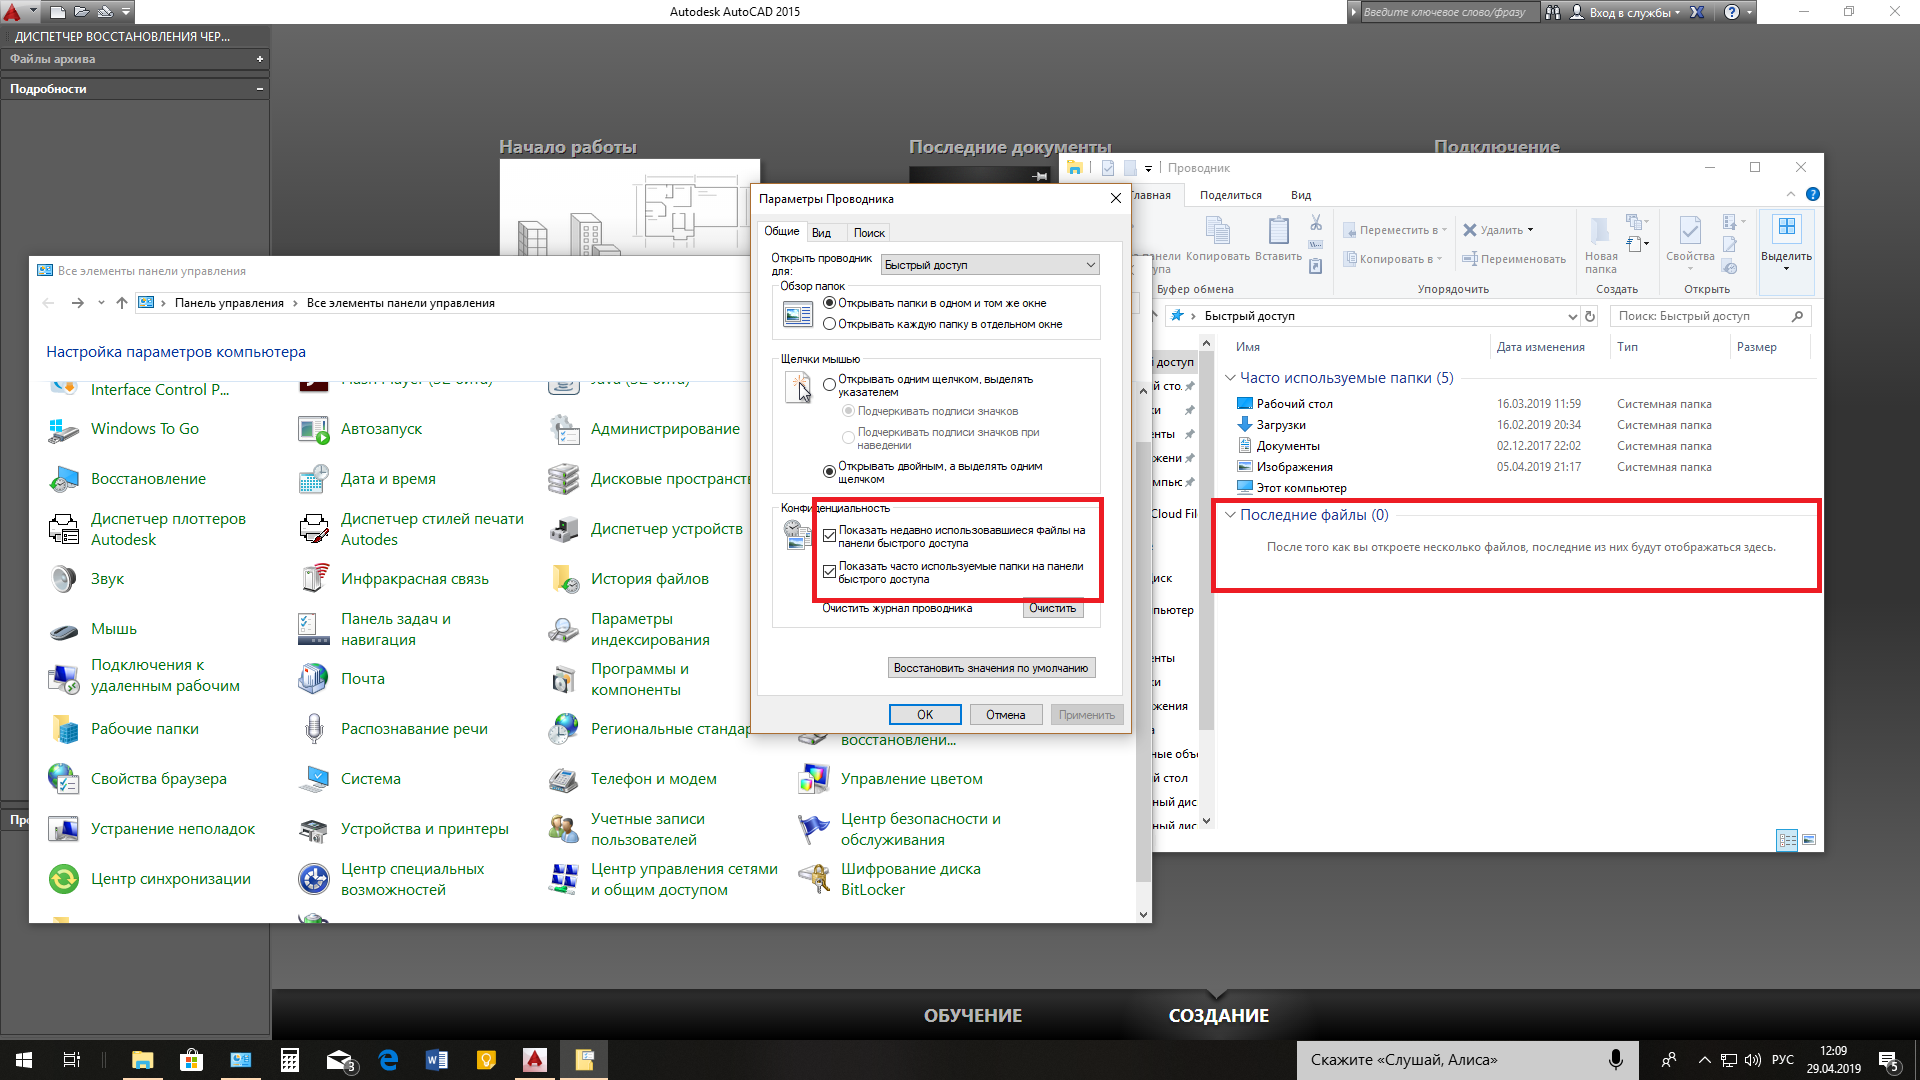This screenshot has width=1920, height=1080.
Task: Click Control Panel vertical scrollbar
Action: pos(1143,660)
